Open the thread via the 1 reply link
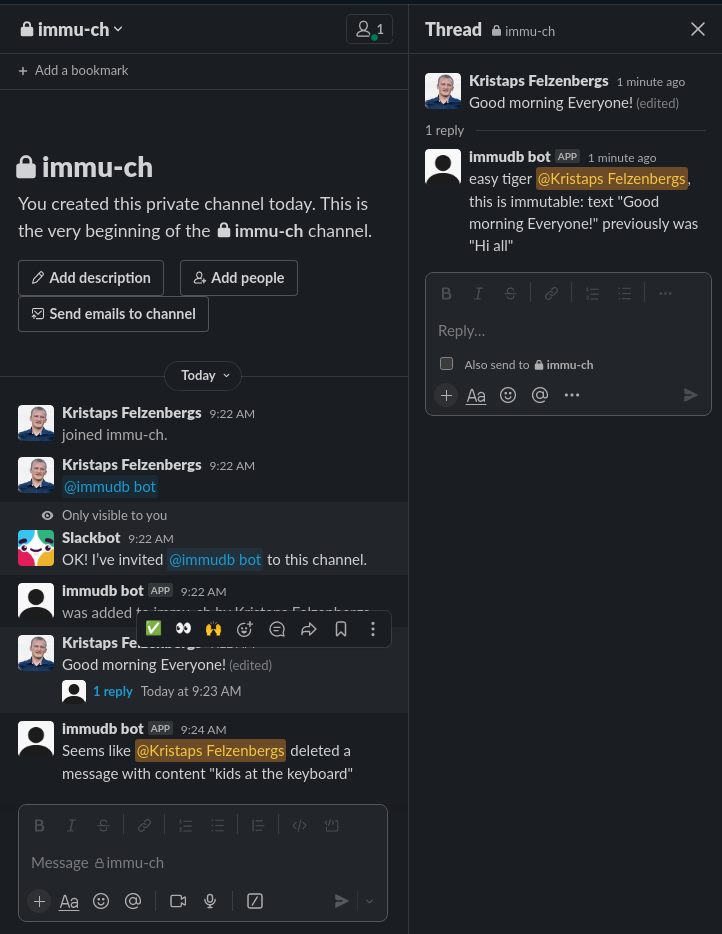 (x=113, y=691)
